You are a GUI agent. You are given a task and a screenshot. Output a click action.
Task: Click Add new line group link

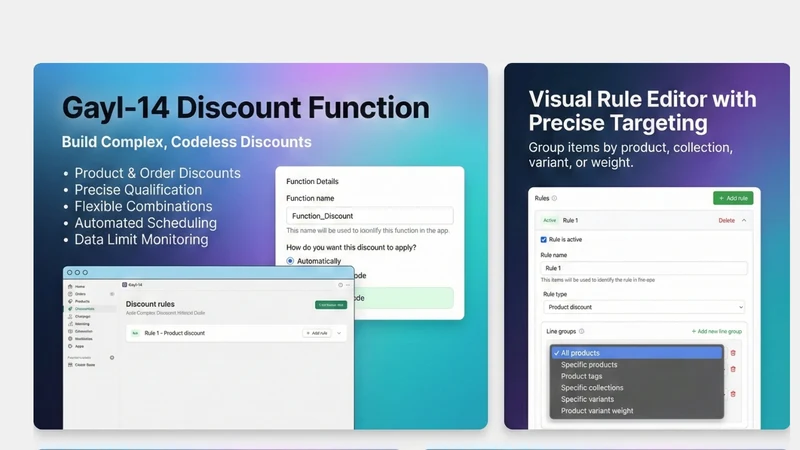point(716,331)
